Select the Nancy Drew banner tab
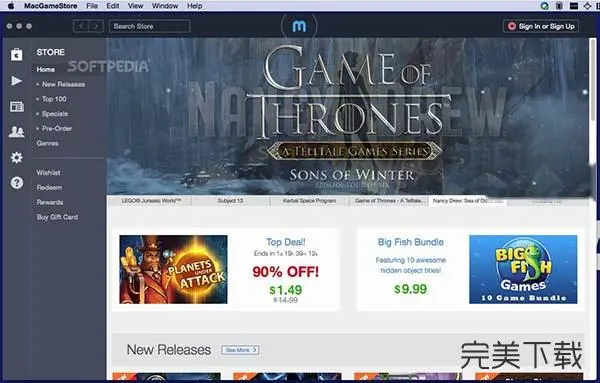This screenshot has width=600, height=383. [468, 201]
